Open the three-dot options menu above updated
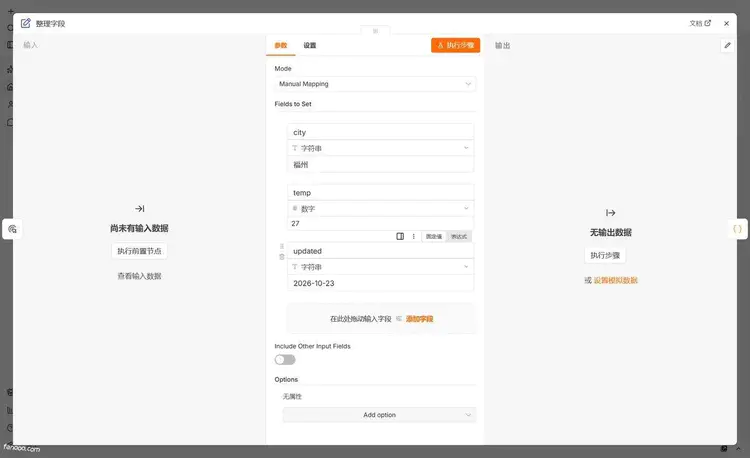This screenshot has width=750, height=458. click(414, 236)
